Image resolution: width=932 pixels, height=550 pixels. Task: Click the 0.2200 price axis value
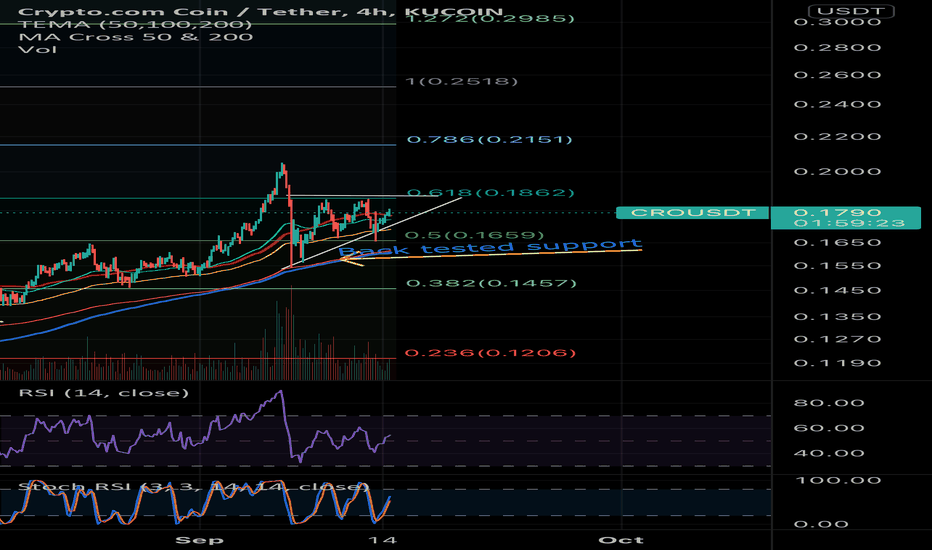coord(837,137)
